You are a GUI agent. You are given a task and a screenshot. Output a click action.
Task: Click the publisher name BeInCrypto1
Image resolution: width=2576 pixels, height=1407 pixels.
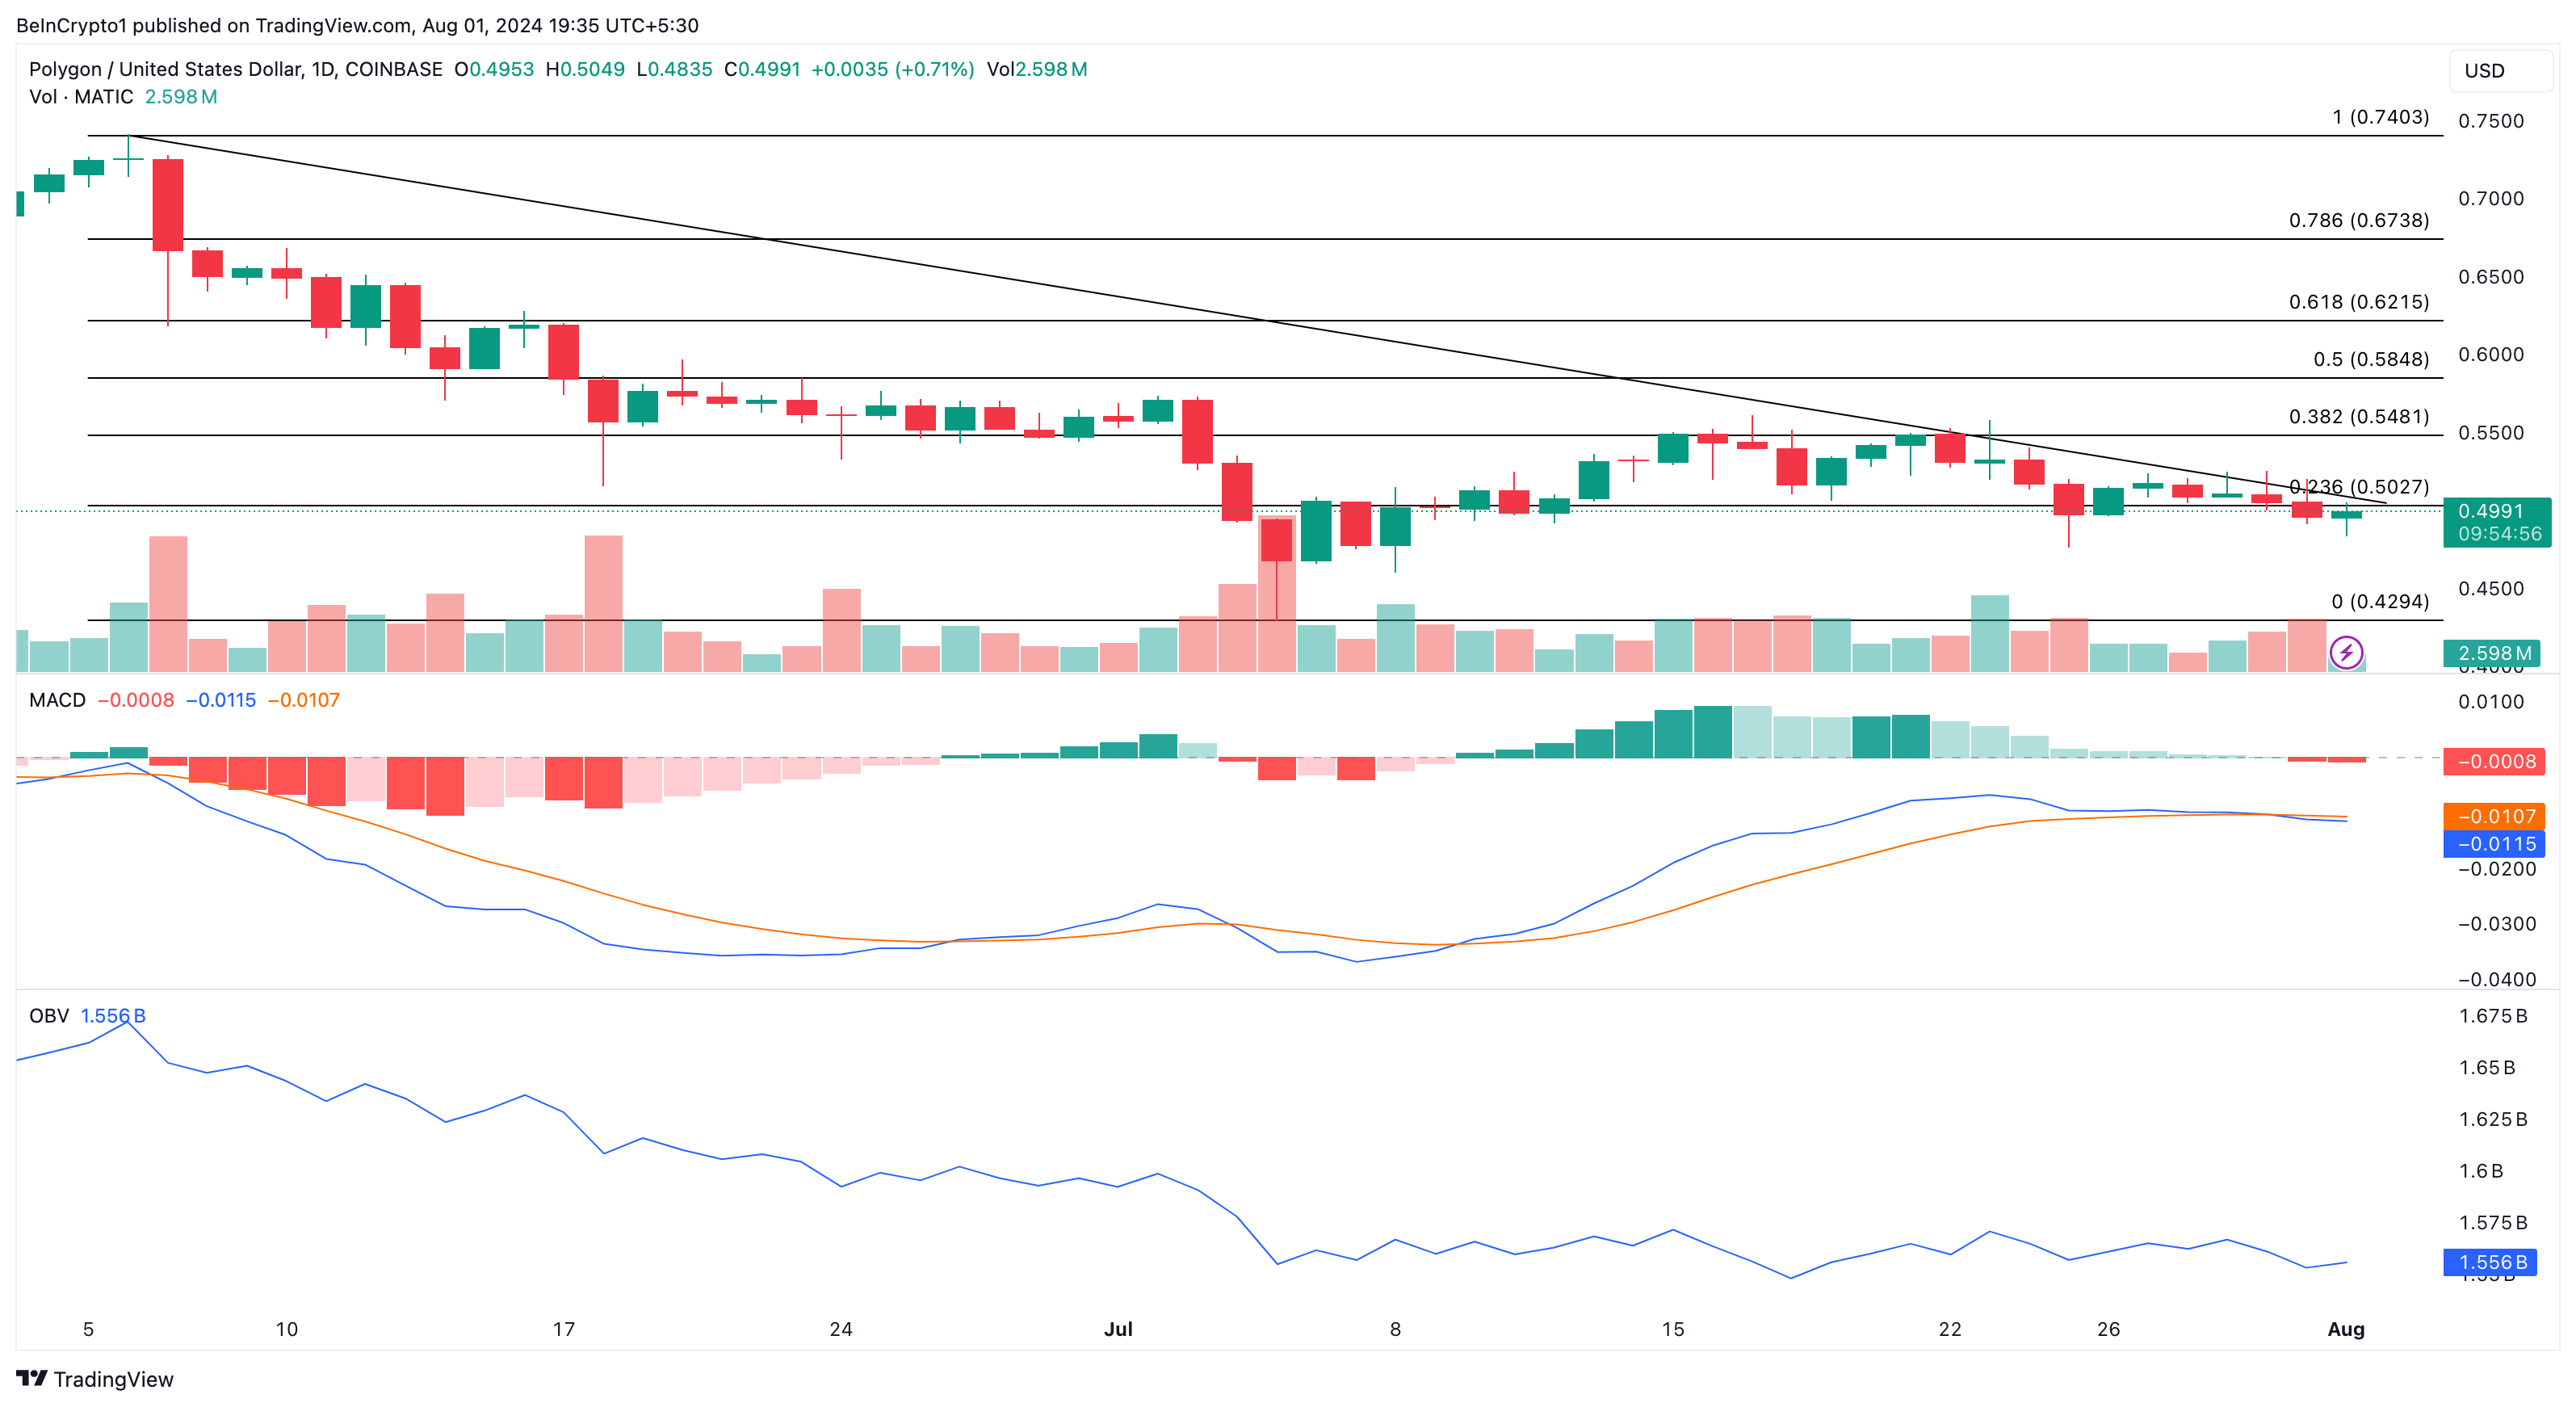tap(70, 25)
